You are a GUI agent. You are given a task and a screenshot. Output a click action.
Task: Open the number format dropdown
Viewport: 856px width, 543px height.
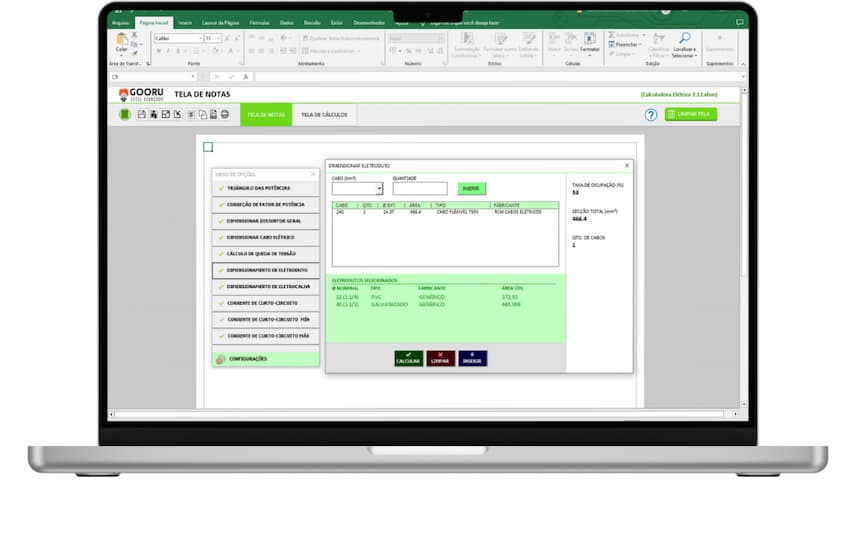441,38
